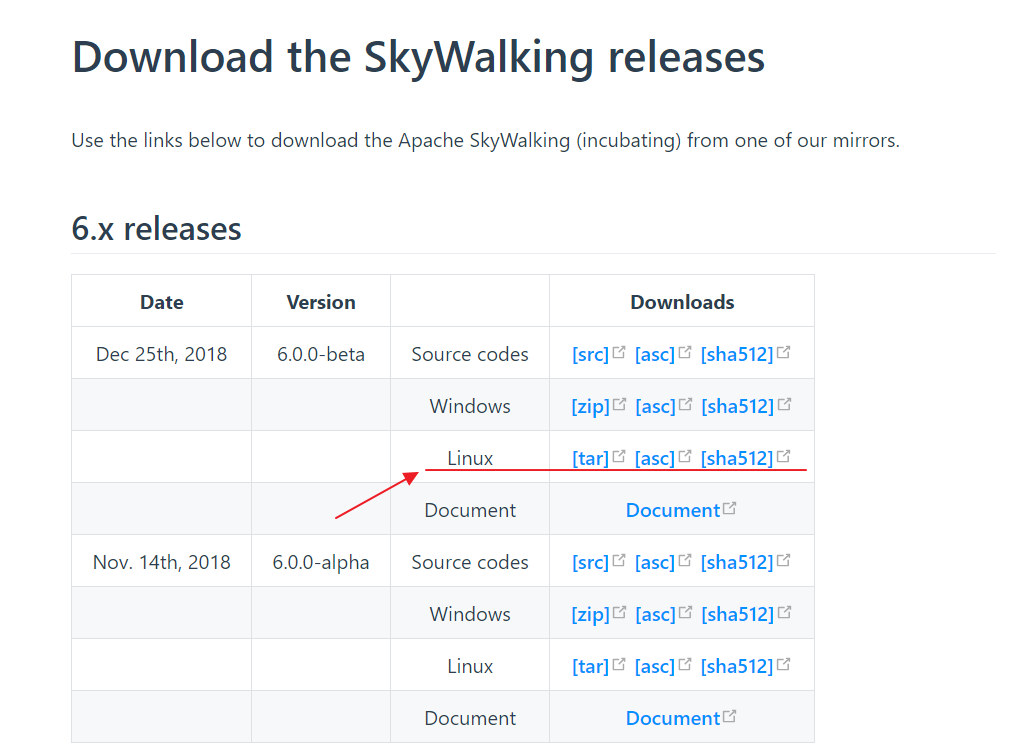Open the 6.0.0-beta Windows [sha512] checksum link
Viewport: 1015px width, 748px height.
click(x=737, y=406)
